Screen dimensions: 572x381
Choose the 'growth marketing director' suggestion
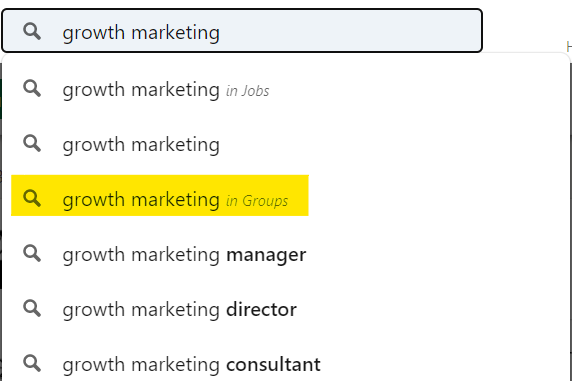pos(286,309)
